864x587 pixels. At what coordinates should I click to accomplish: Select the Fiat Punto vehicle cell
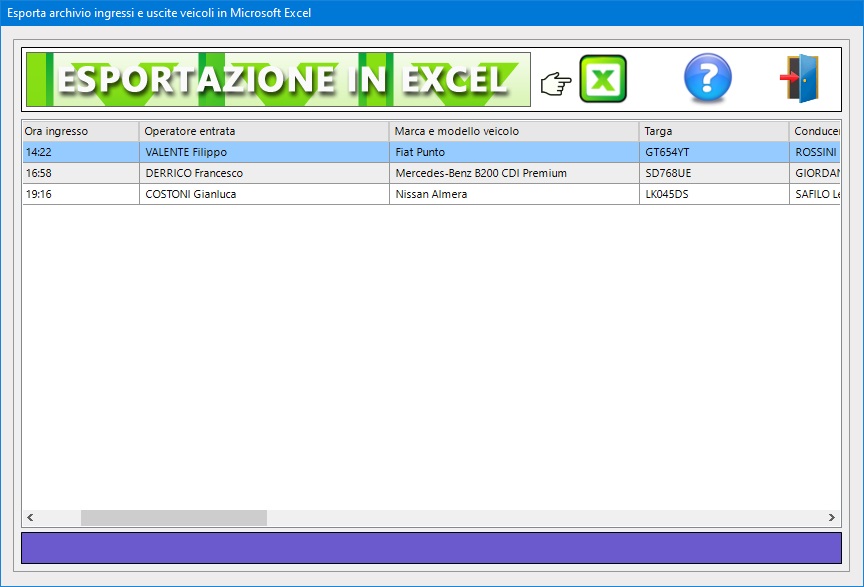coord(514,152)
